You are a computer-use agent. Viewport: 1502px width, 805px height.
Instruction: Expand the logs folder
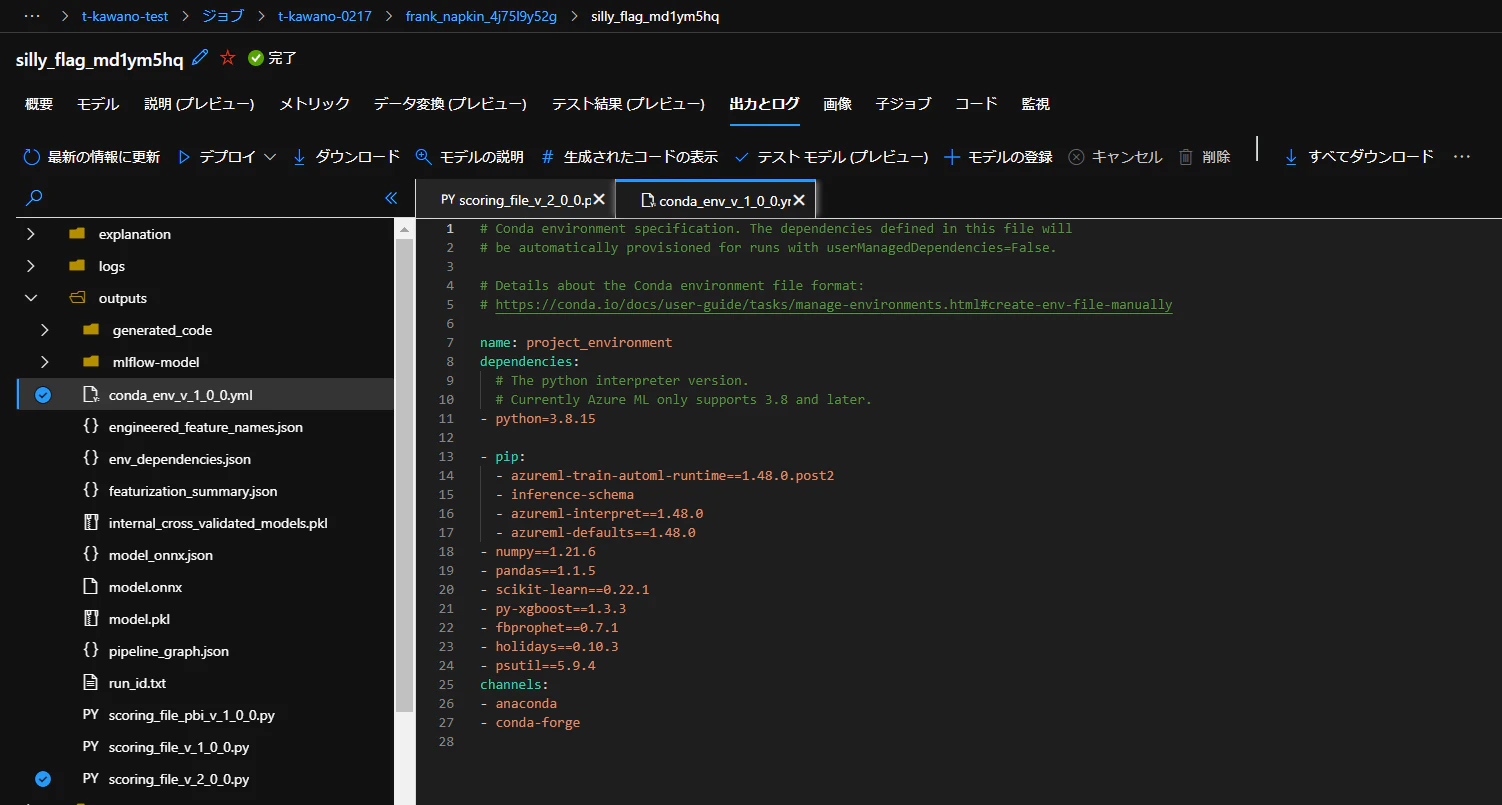30,266
